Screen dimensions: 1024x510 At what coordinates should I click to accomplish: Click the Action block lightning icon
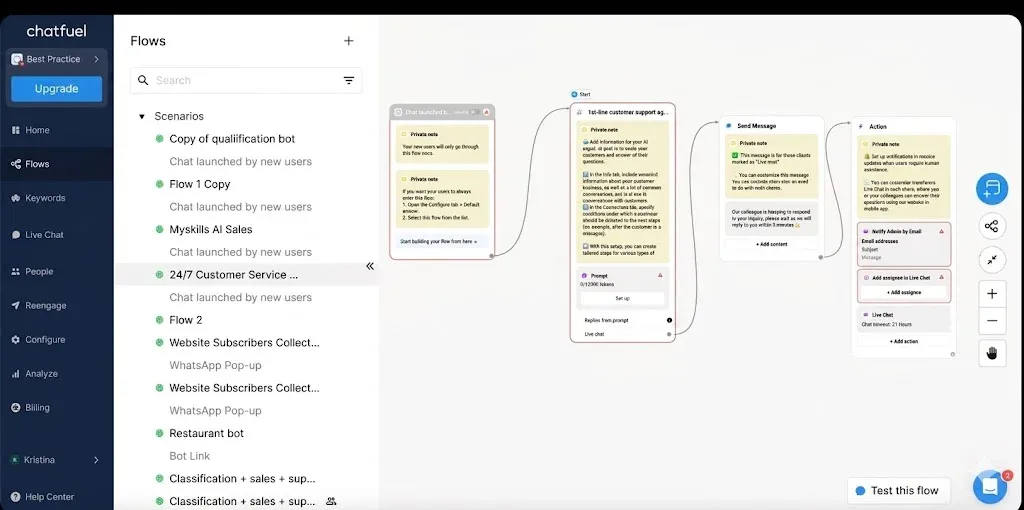click(861, 126)
